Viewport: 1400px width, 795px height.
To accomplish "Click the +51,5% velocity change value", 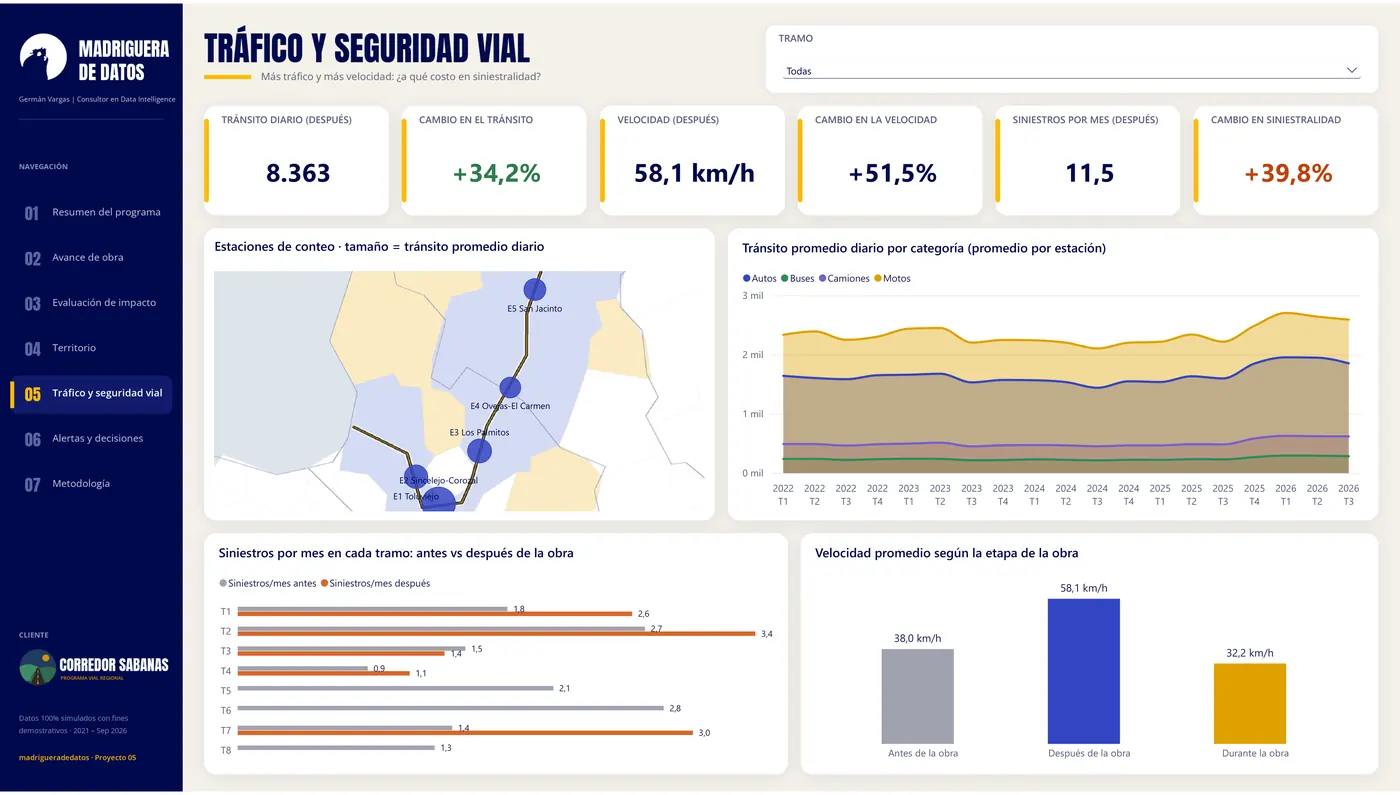I will point(892,173).
